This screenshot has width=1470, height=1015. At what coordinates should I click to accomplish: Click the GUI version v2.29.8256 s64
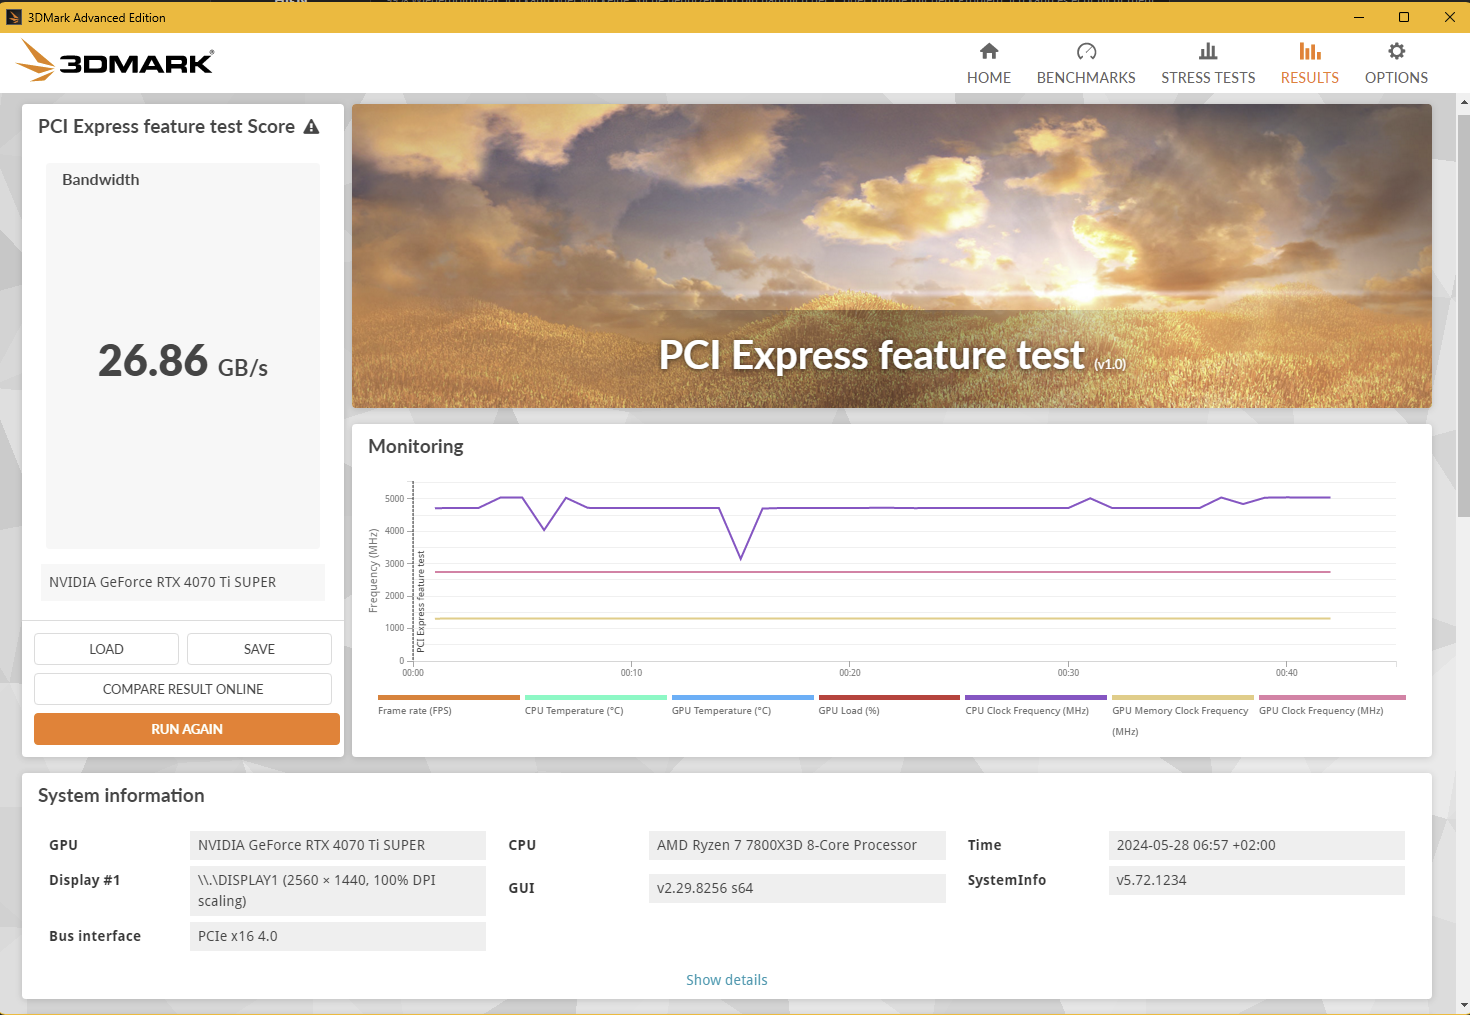click(x=797, y=888)
